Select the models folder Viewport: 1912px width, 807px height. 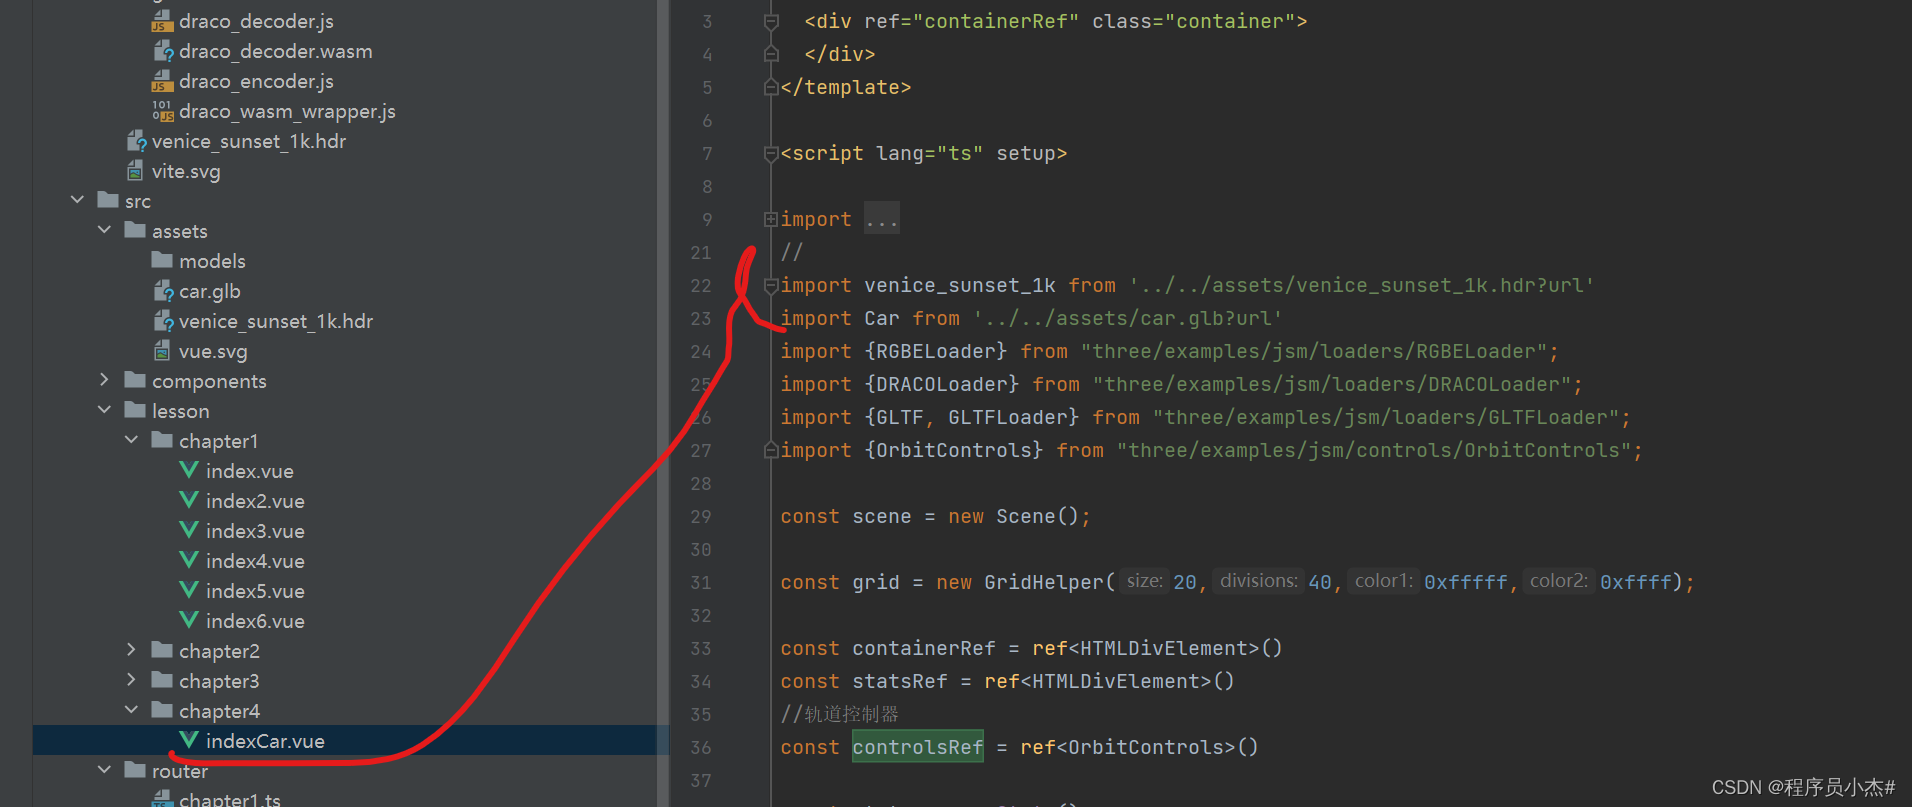click(x=212, y=261)
